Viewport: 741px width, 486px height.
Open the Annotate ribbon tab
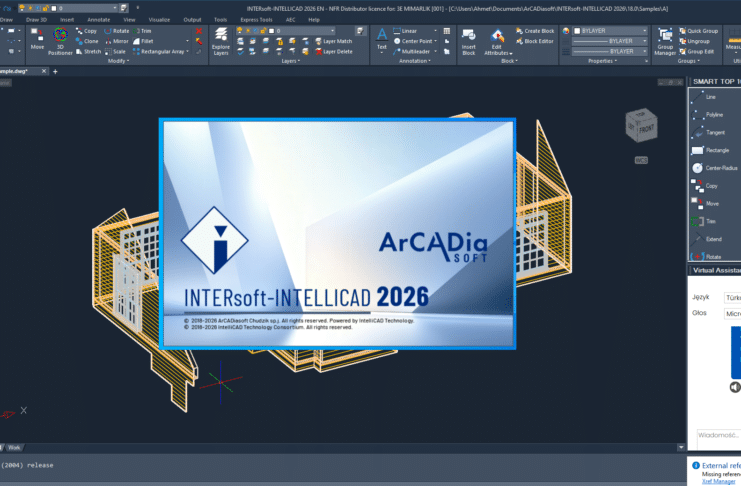click(x=99, y=19)
